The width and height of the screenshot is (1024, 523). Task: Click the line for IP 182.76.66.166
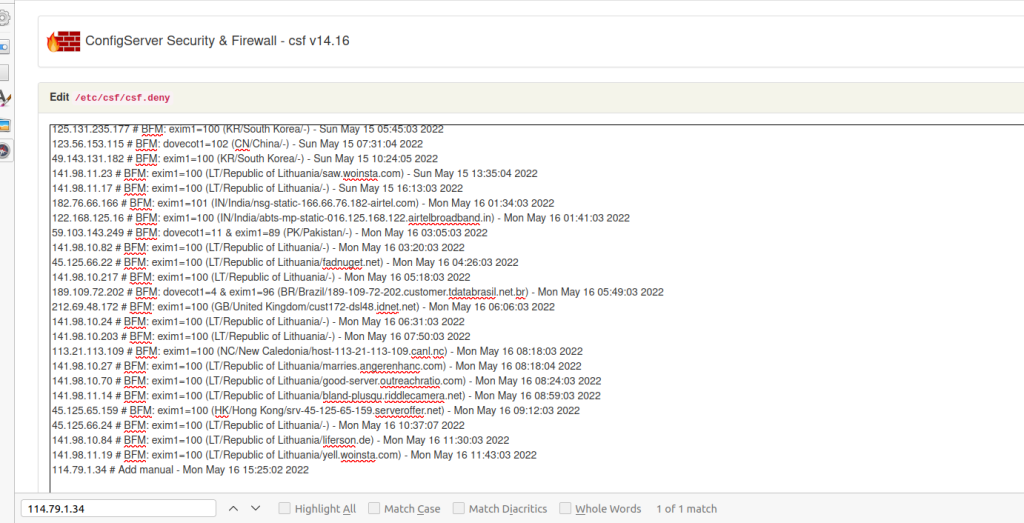tap(303, 203)
